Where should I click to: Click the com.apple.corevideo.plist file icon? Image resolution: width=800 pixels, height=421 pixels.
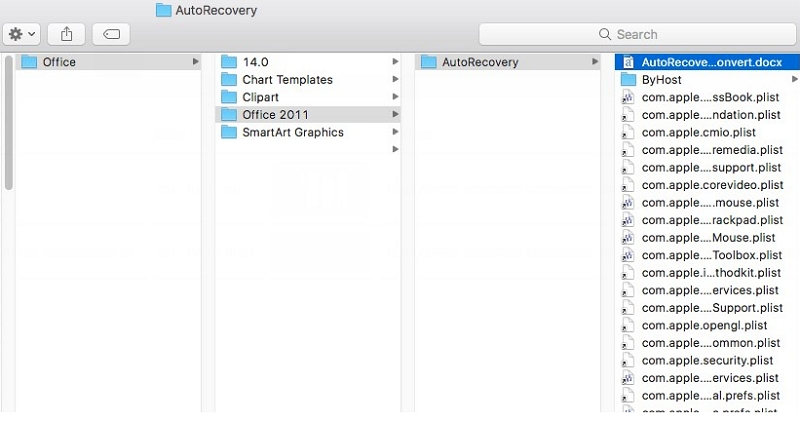click(628, 185)
